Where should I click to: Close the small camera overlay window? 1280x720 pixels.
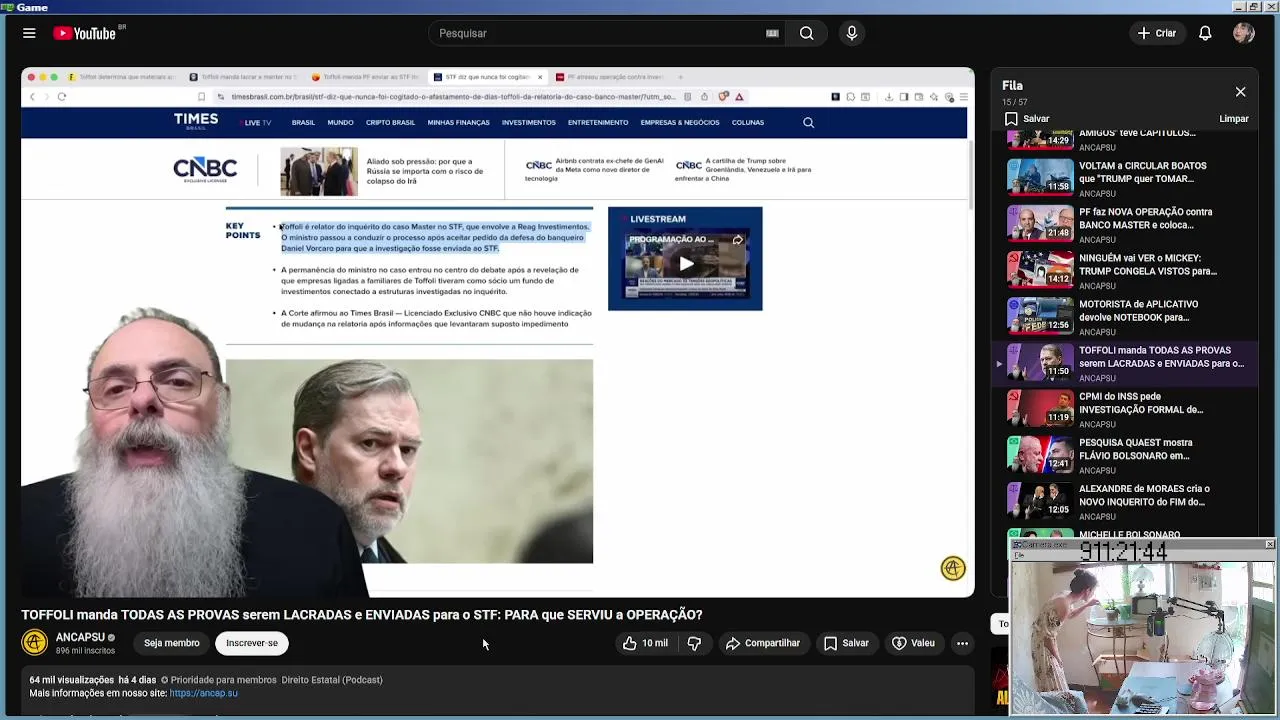1269,544
